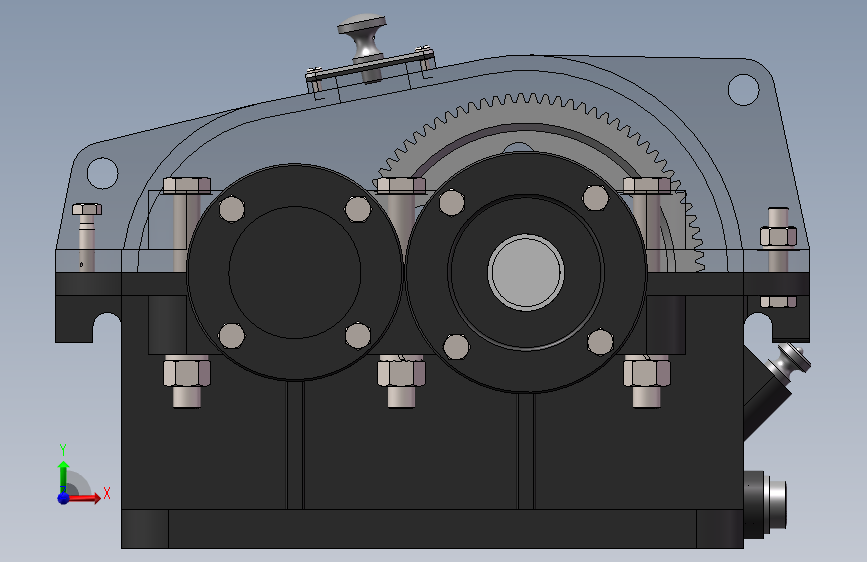
Task: Select the breather cap knob on top cover
Action: pyautogui.click(x=363, y=36)
